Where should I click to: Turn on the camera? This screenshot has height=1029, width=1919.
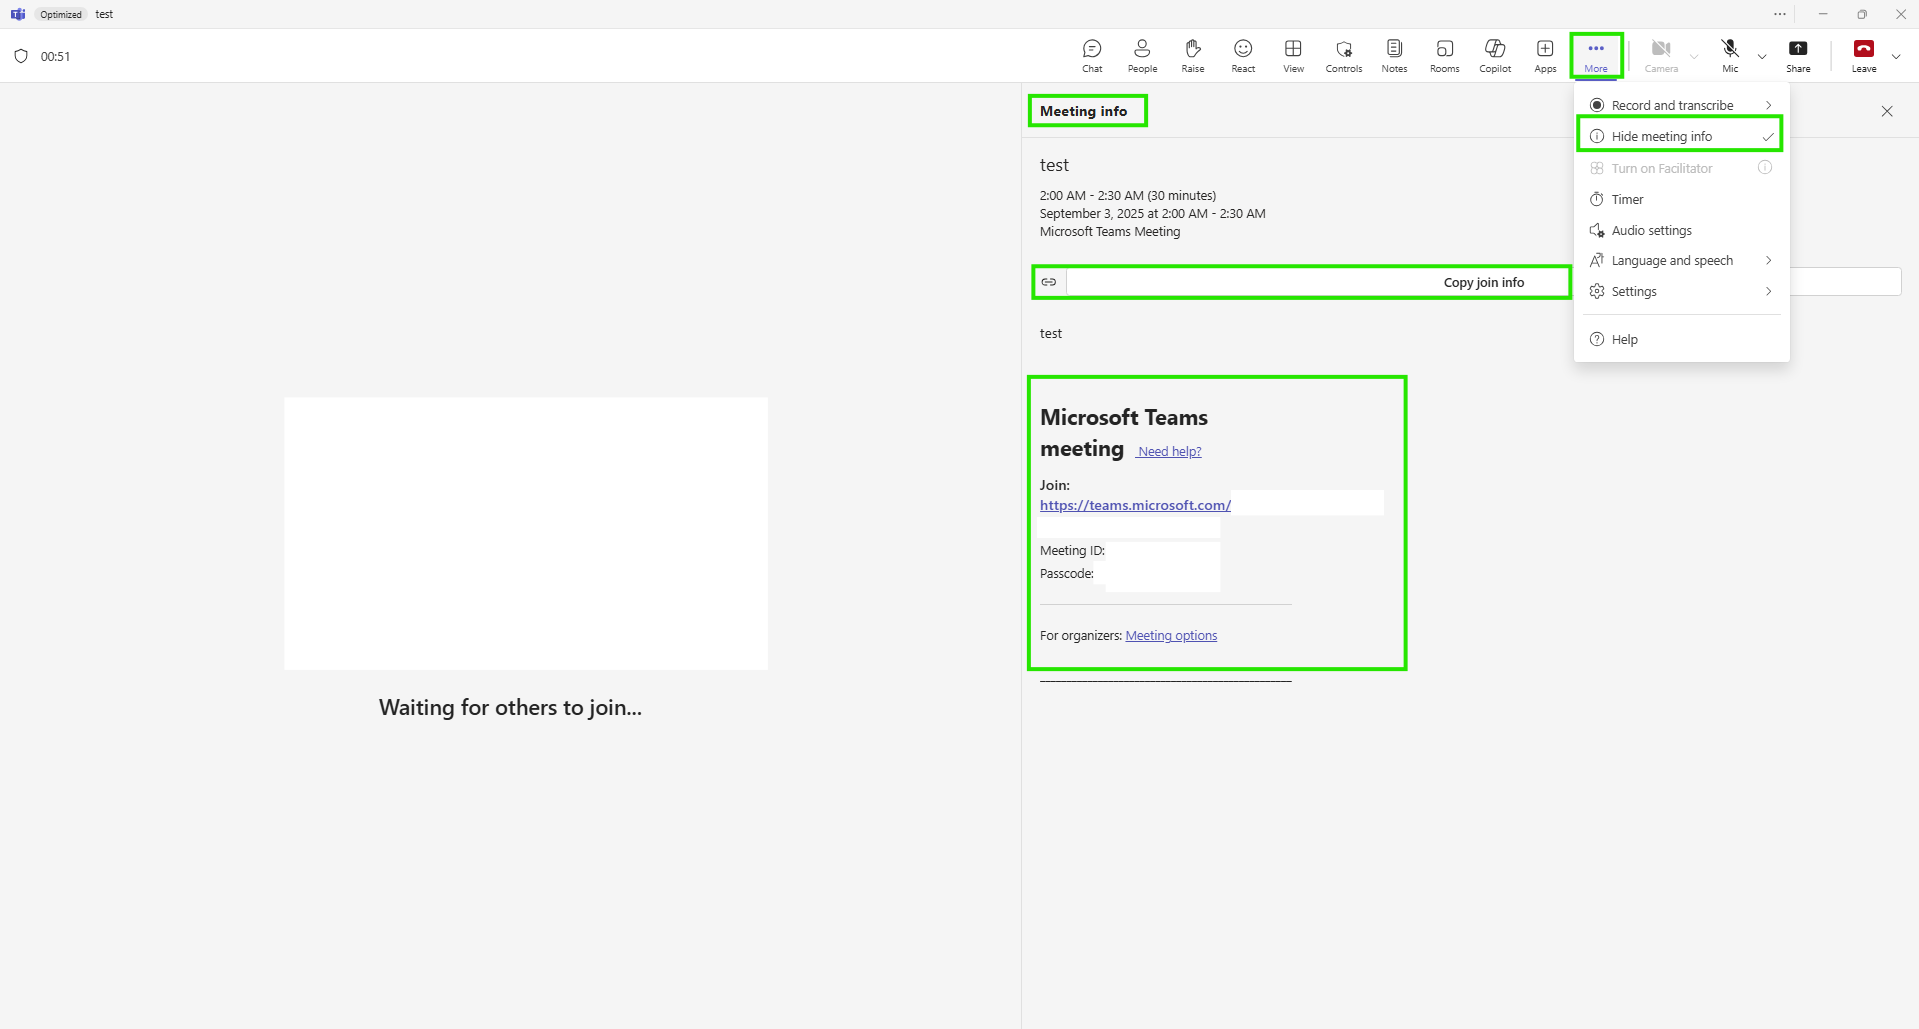(x=1660, y=55)
